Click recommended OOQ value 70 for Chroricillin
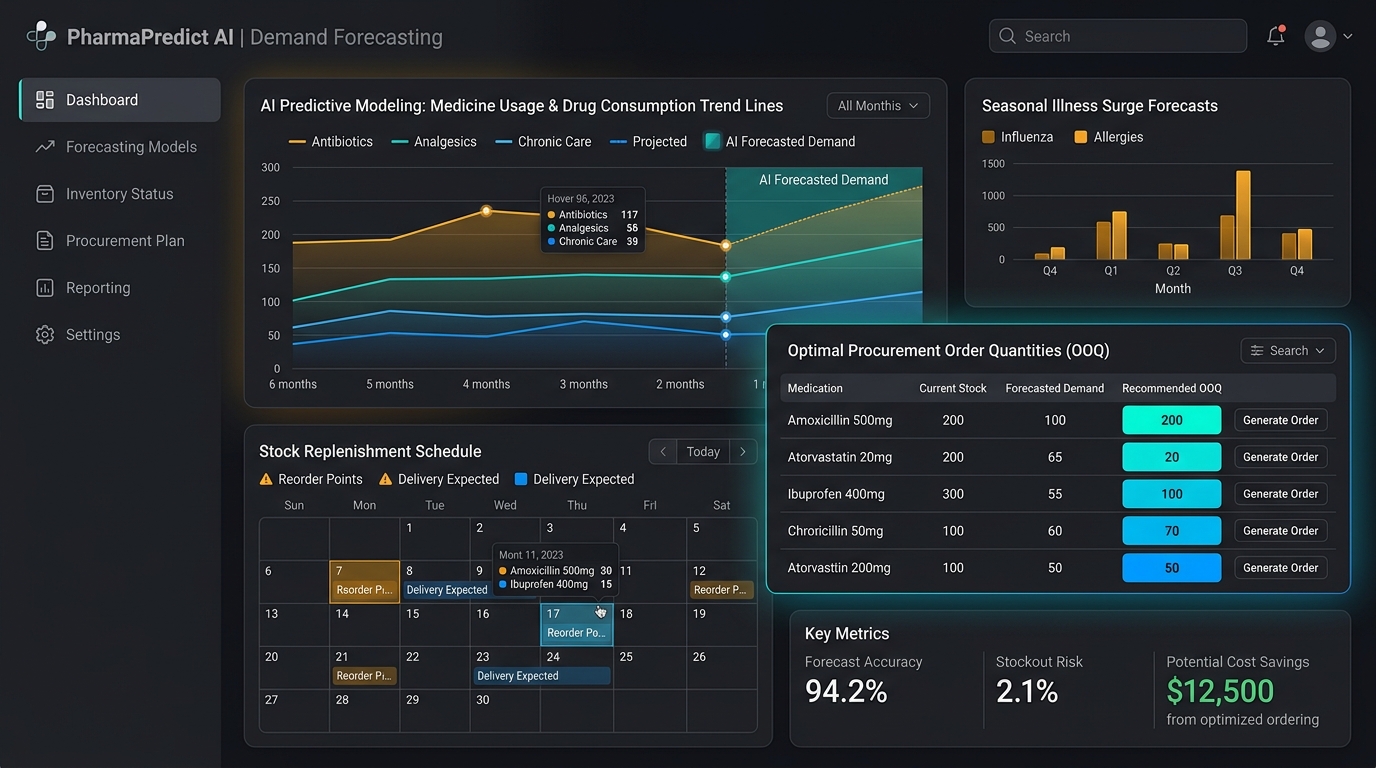 pos(1172,531)
